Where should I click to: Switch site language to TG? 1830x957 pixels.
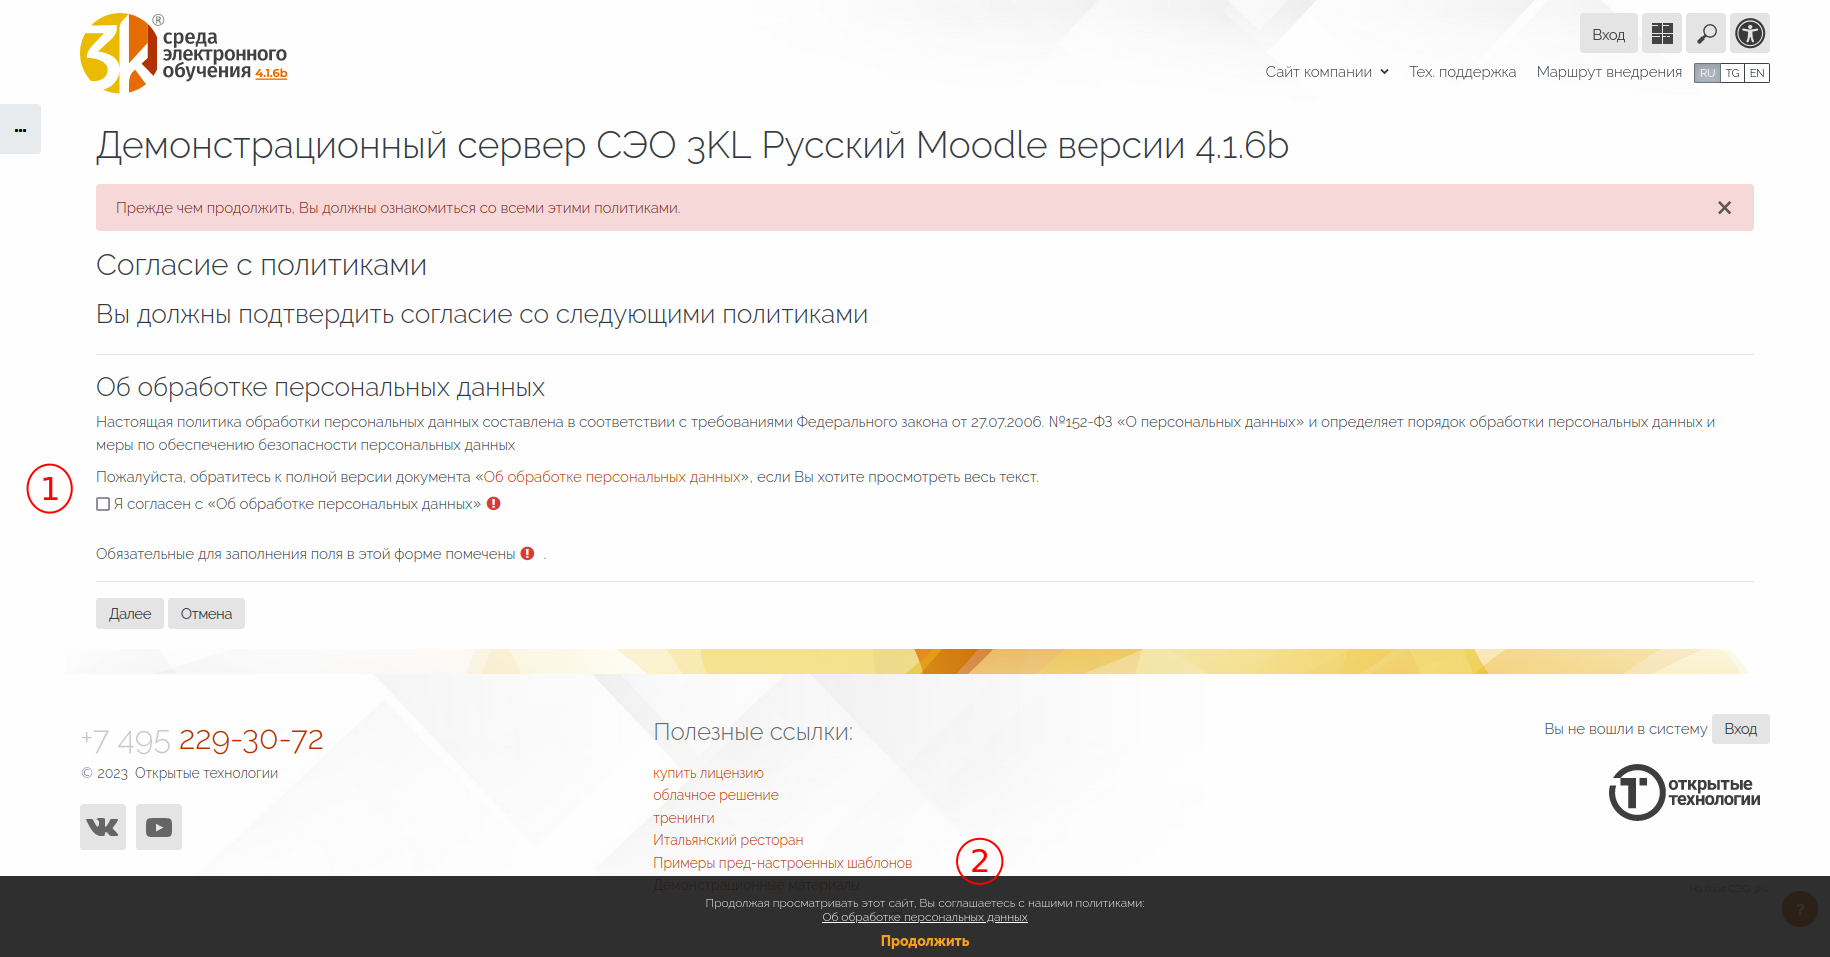pos(1732,73)
